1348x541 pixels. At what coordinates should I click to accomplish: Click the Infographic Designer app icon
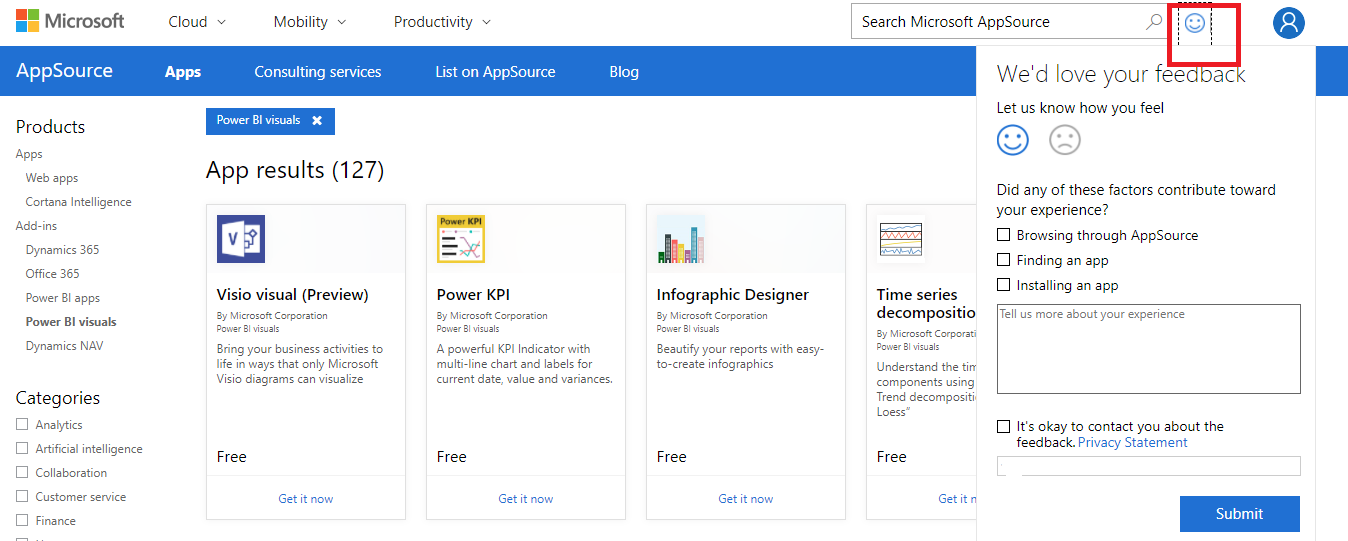point(681,239)
